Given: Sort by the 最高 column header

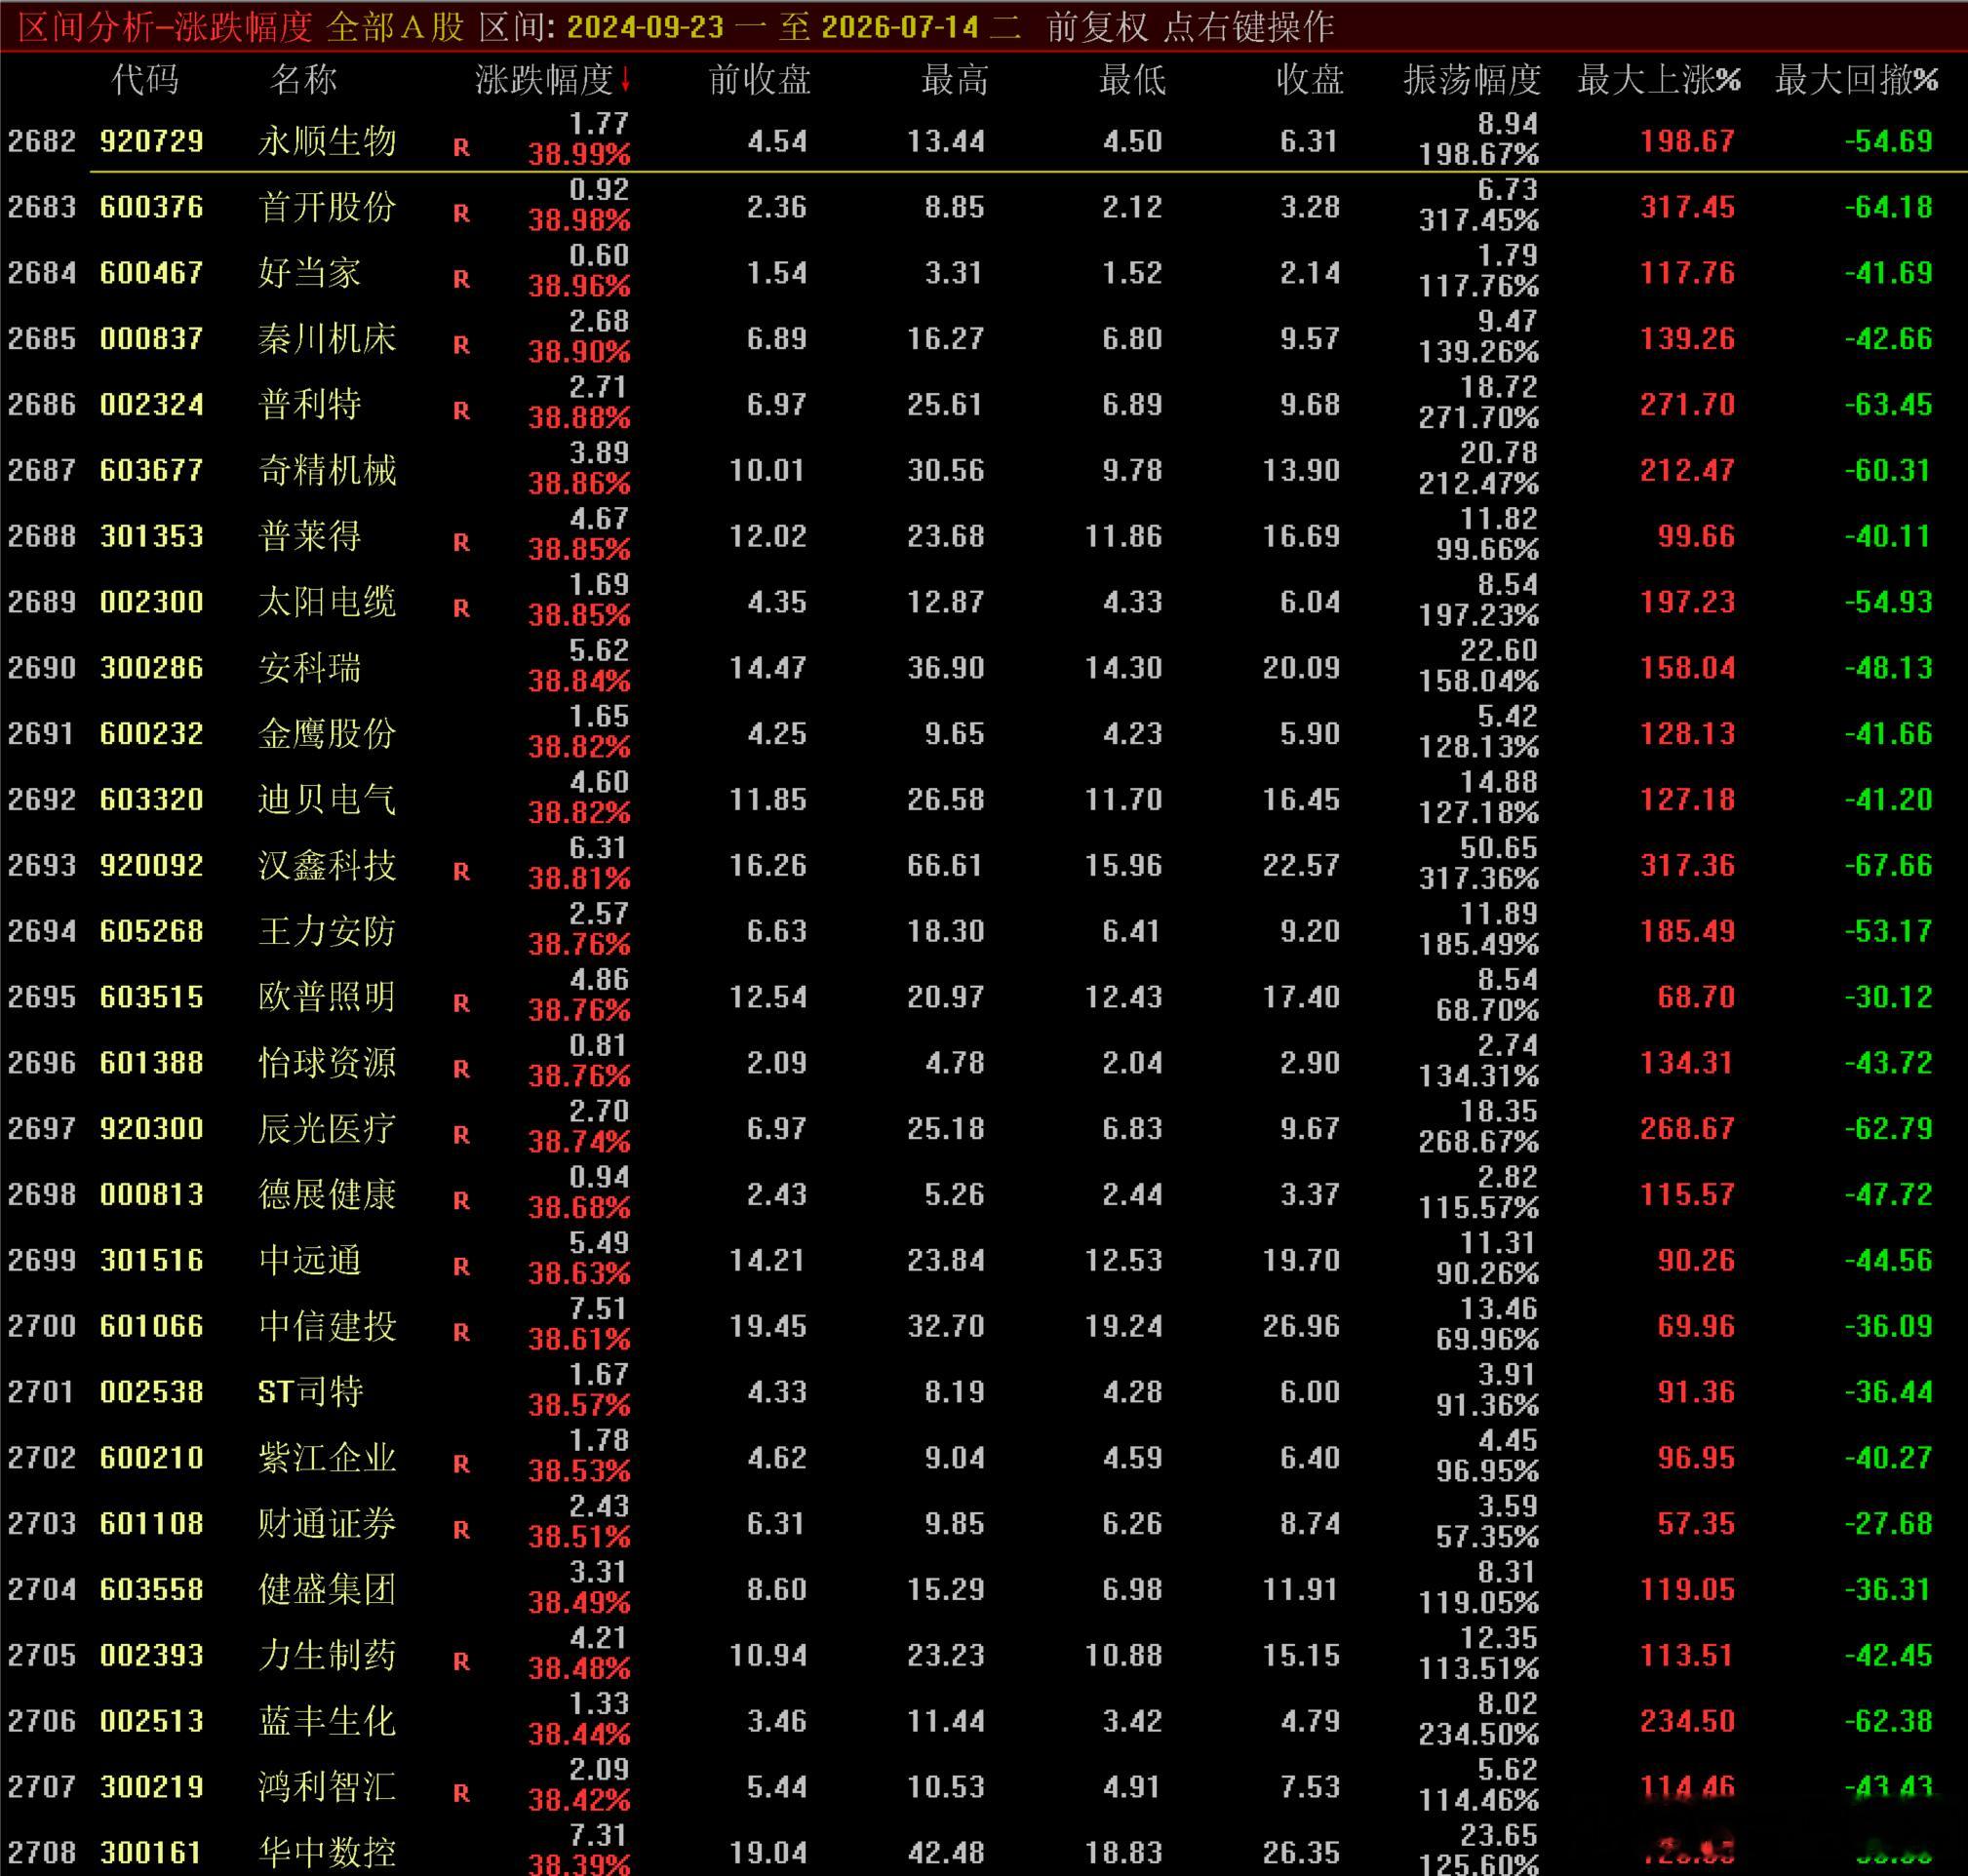Looking at the screenshot, I should click(x=954, y=80).
